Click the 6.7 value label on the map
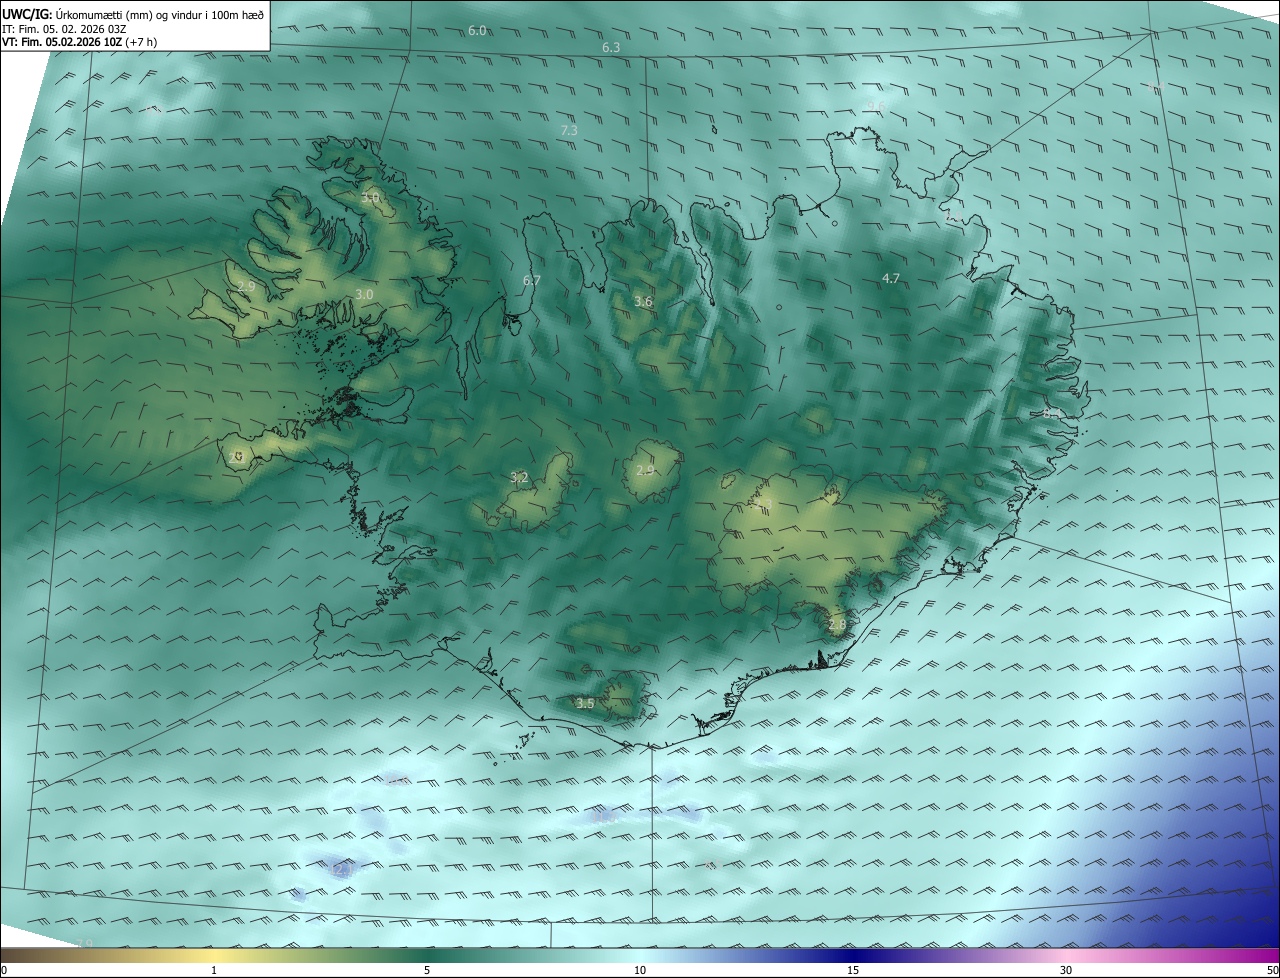1280x978 pixels. (x=532, y=281)
